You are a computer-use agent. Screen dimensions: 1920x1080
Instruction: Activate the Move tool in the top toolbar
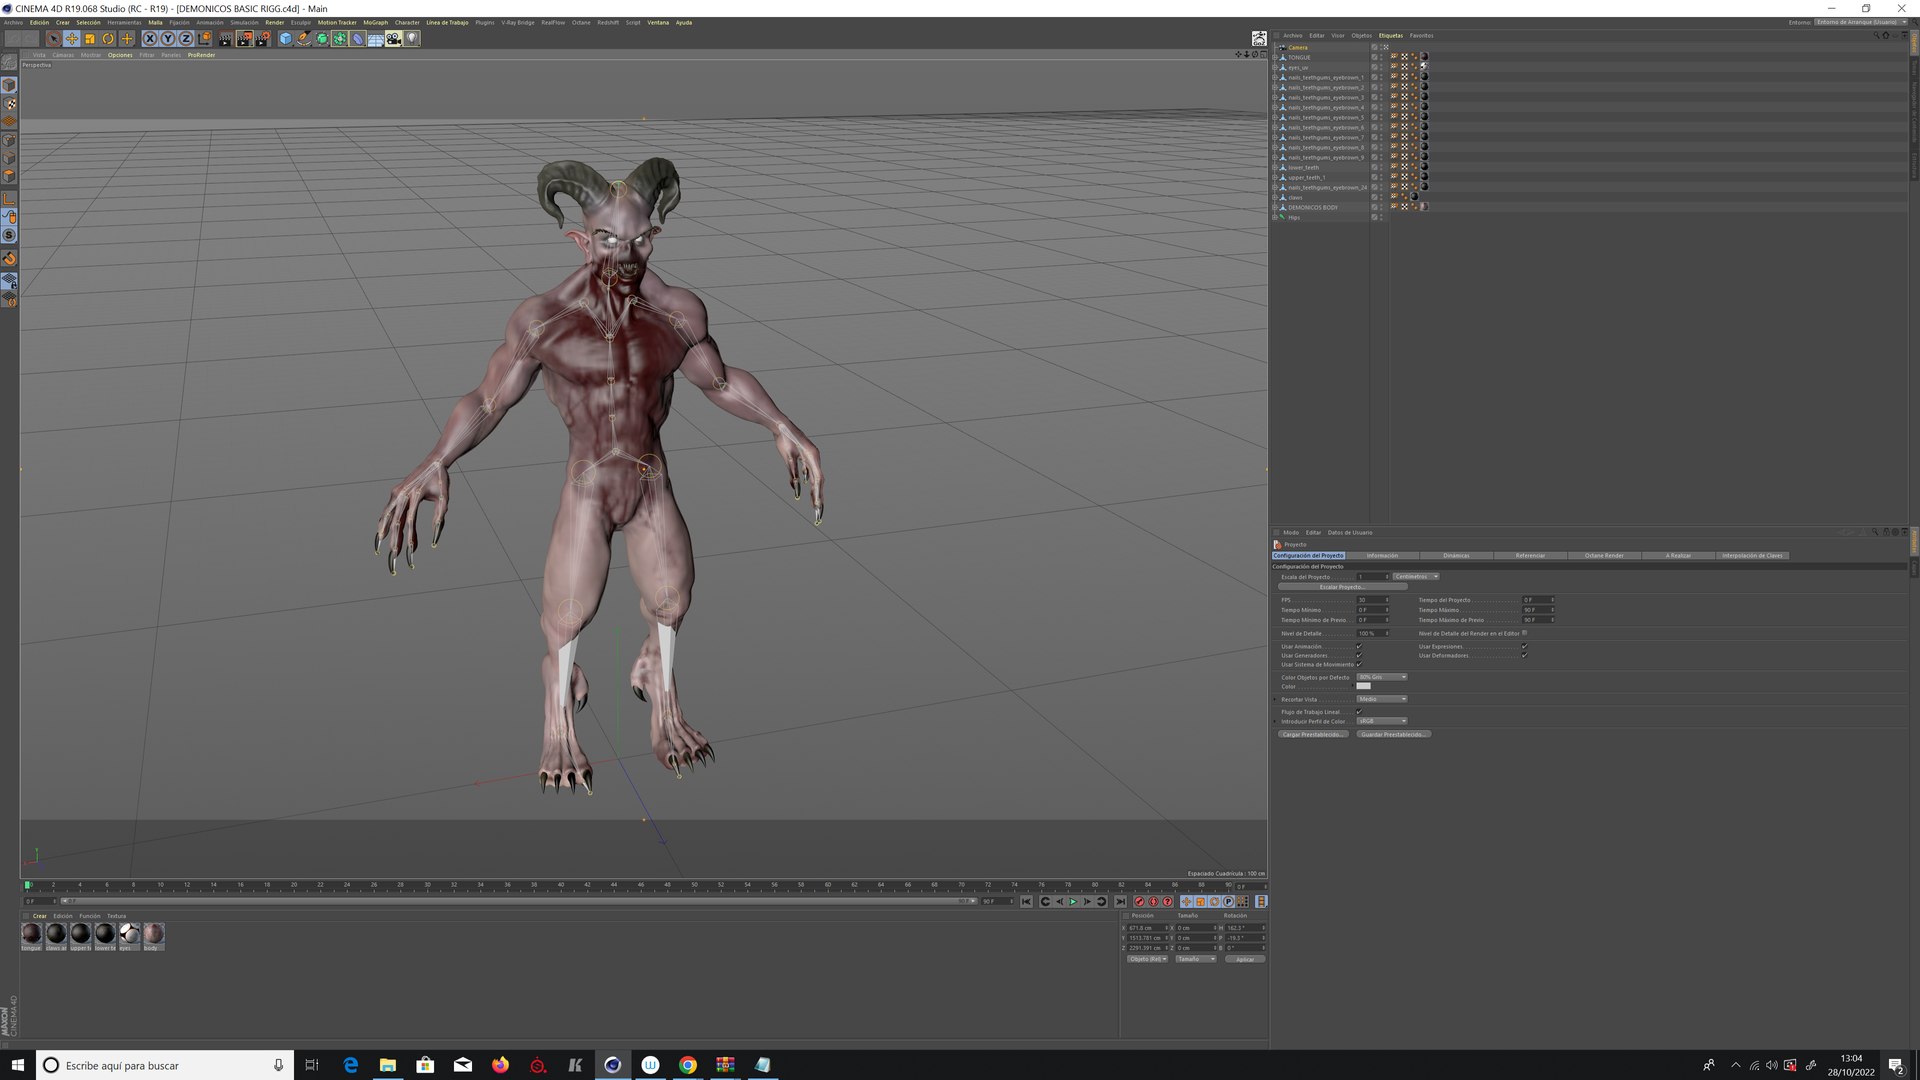tap(72, 38)
